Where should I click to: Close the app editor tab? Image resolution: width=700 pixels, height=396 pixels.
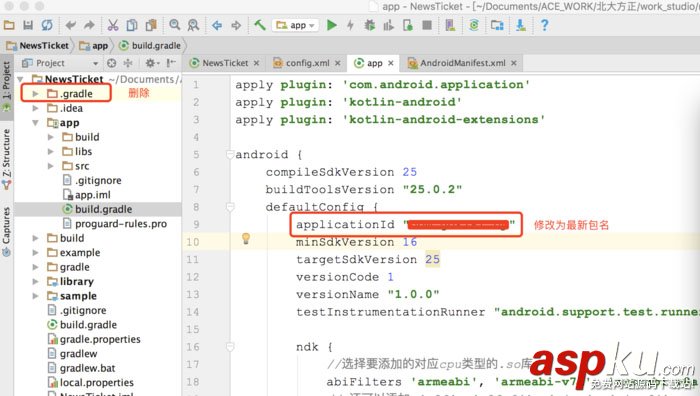pos(391,63)
